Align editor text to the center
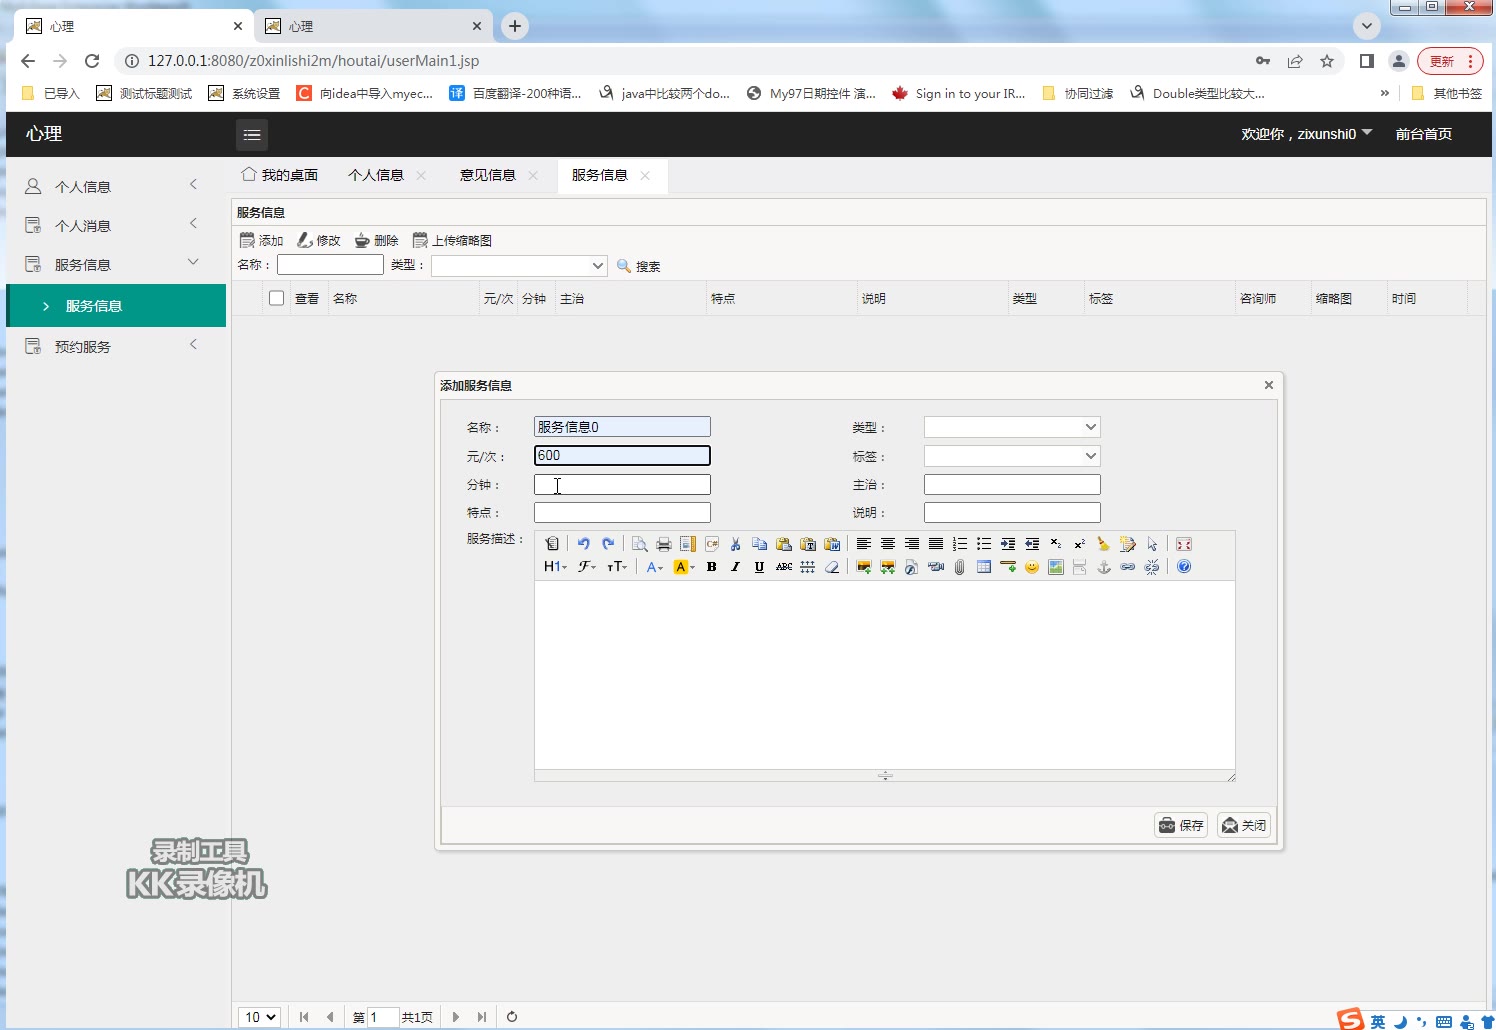This screenshot has width=1496, height=1030. tap(887, 544)
